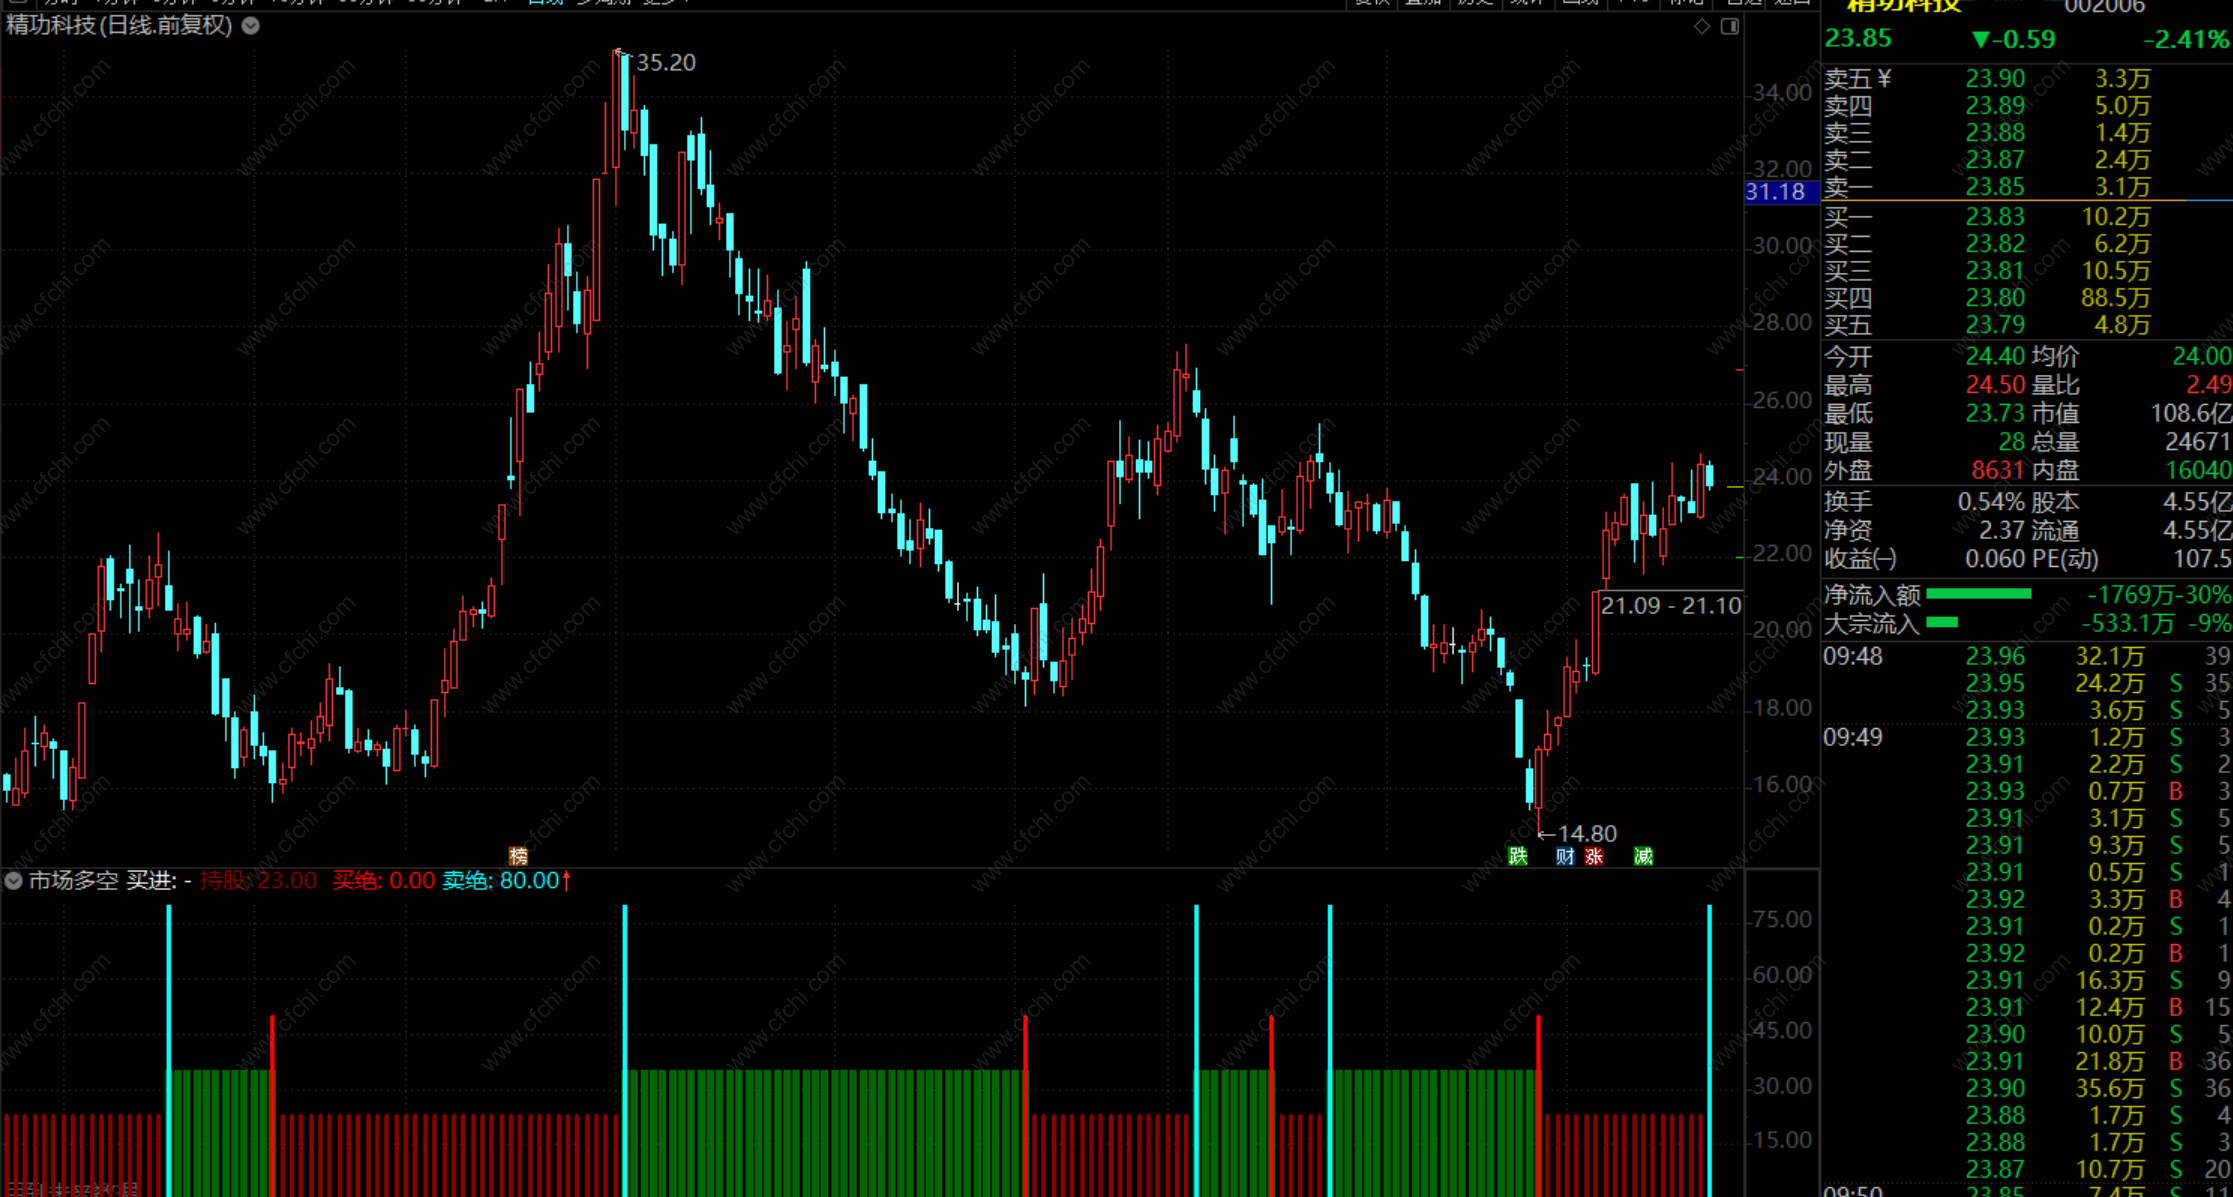Click the 买绝 indicator value label
The image size is (2233, 1197).
tap(383, 881)
